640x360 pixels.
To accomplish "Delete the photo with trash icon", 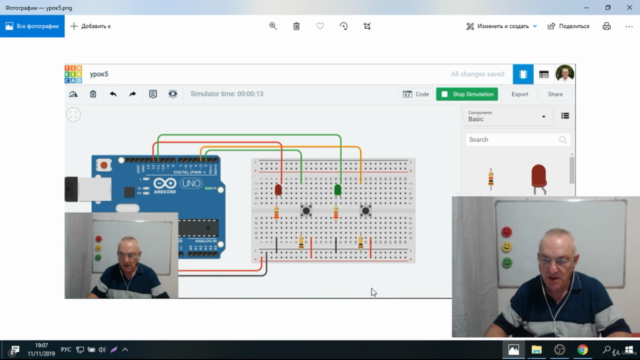I will (x=296, y=26).
